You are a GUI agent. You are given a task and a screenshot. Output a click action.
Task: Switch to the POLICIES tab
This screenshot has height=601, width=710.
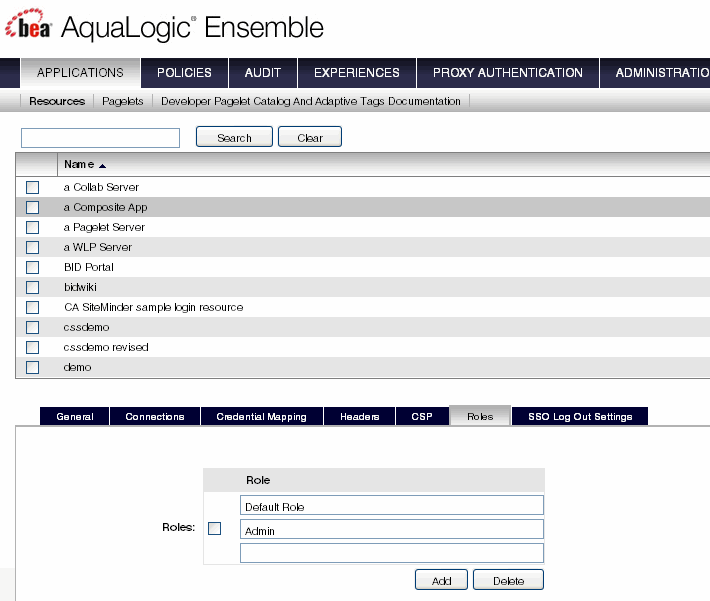(184, 72)
